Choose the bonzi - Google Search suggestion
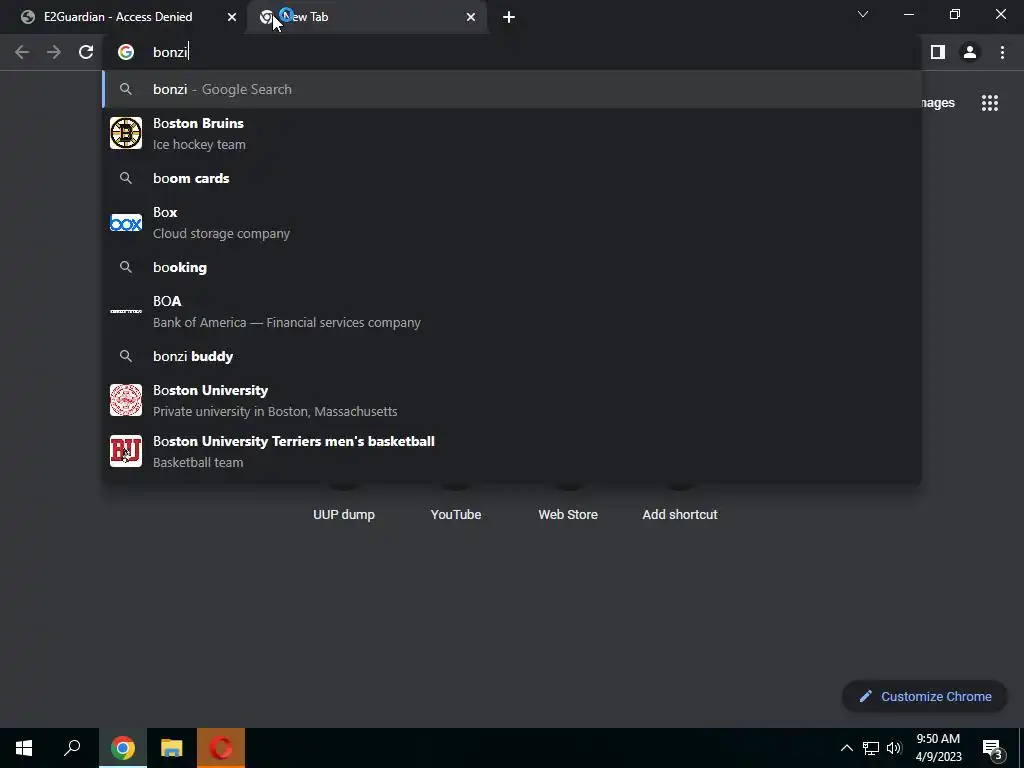The image size is (1024, 768). (x=512, y=89)
